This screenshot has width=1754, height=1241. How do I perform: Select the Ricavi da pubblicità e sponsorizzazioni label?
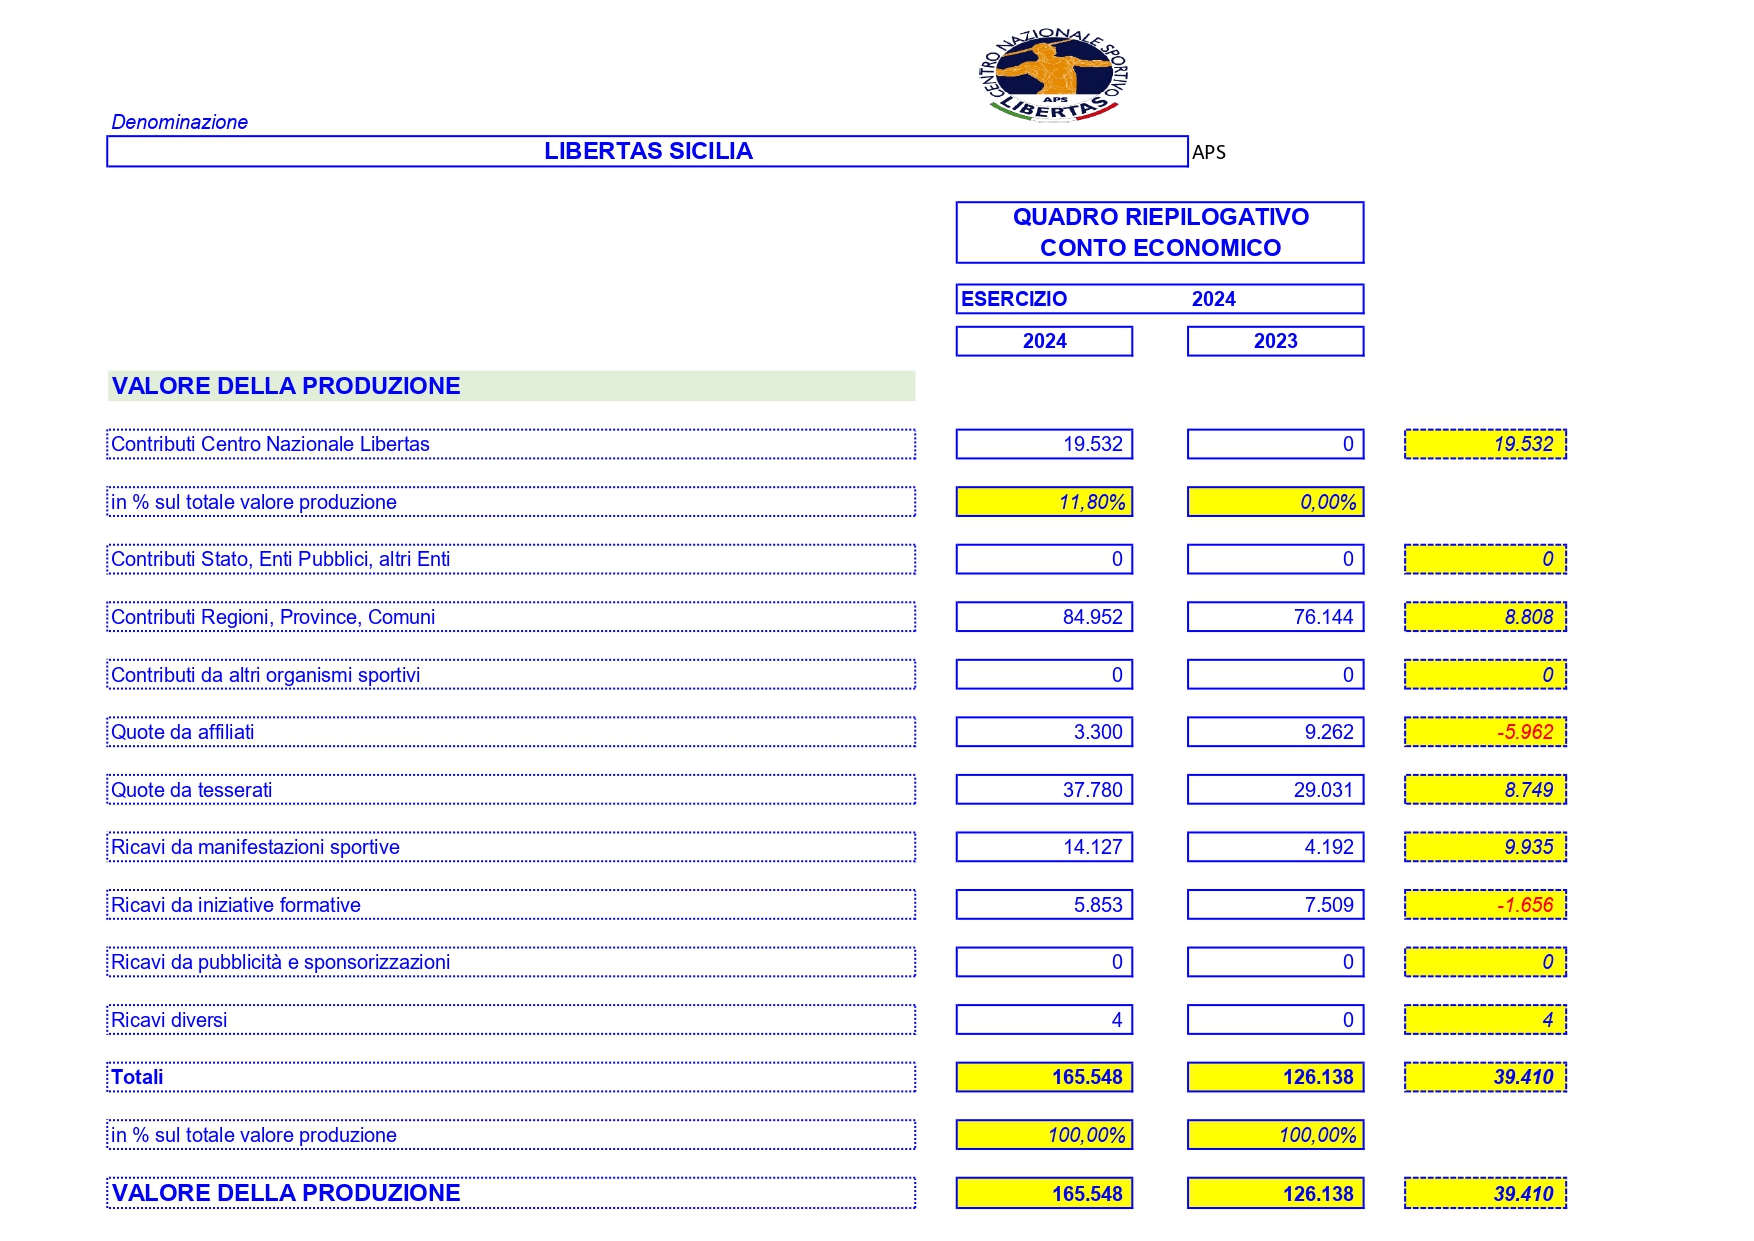511,962
